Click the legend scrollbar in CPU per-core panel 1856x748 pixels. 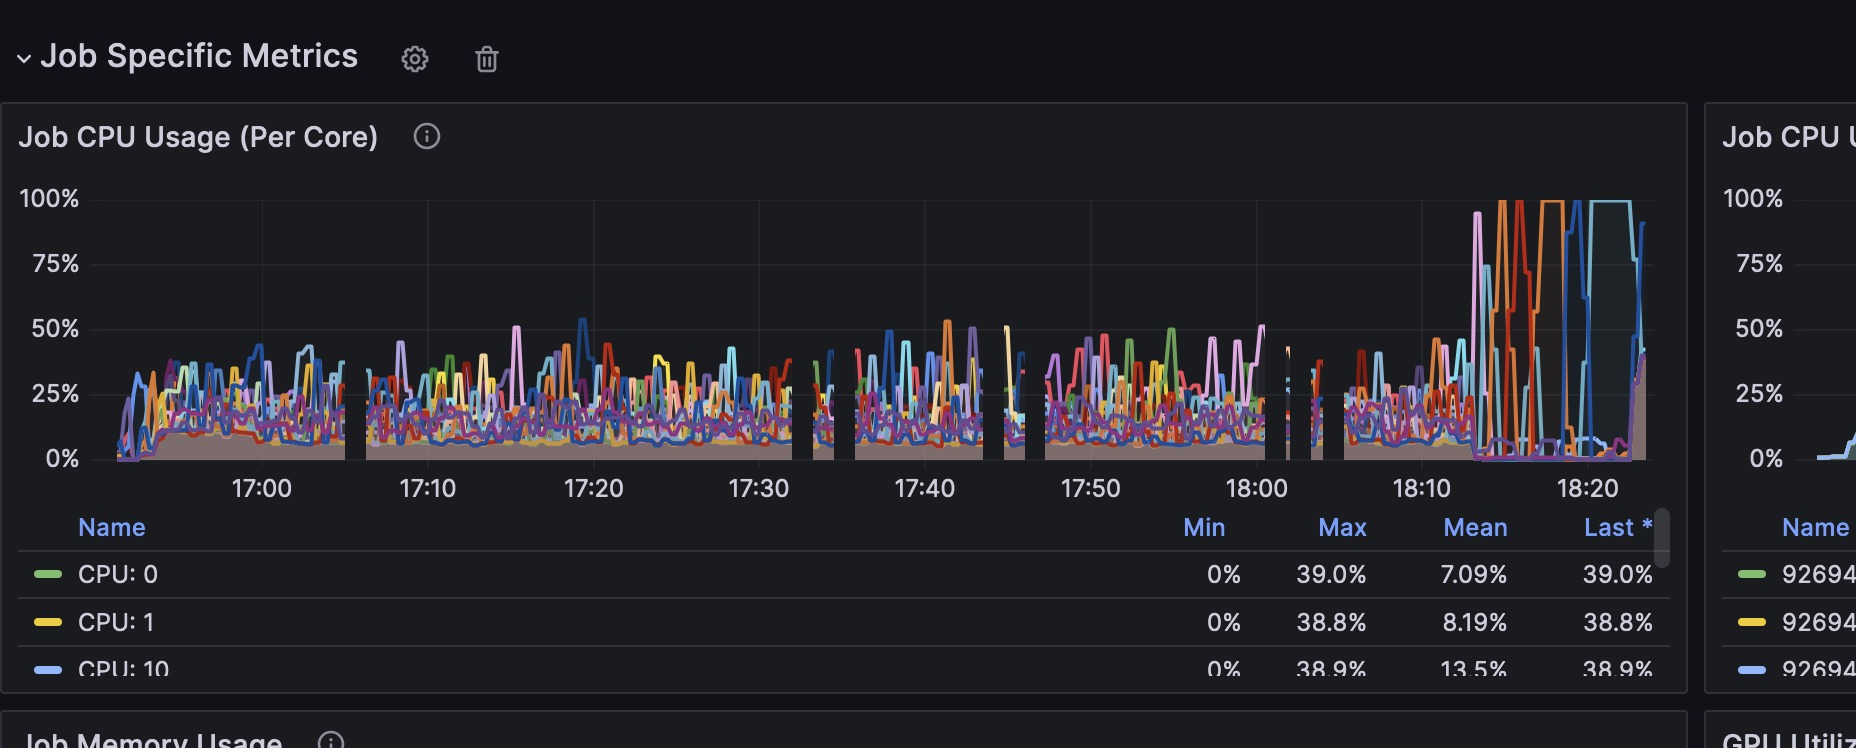(x=1662, y=537)
